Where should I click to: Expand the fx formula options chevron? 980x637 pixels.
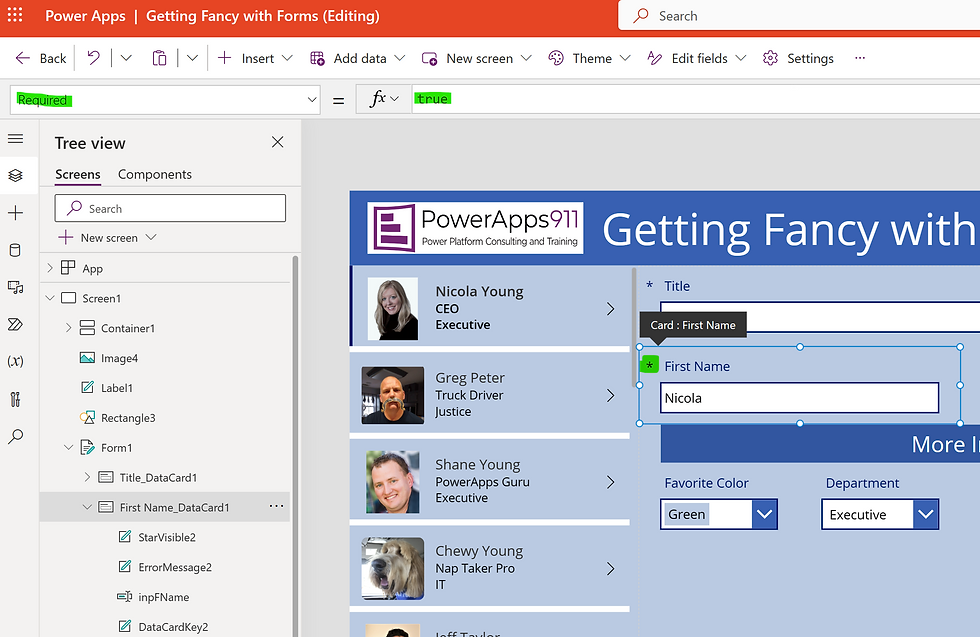[394, 99]
